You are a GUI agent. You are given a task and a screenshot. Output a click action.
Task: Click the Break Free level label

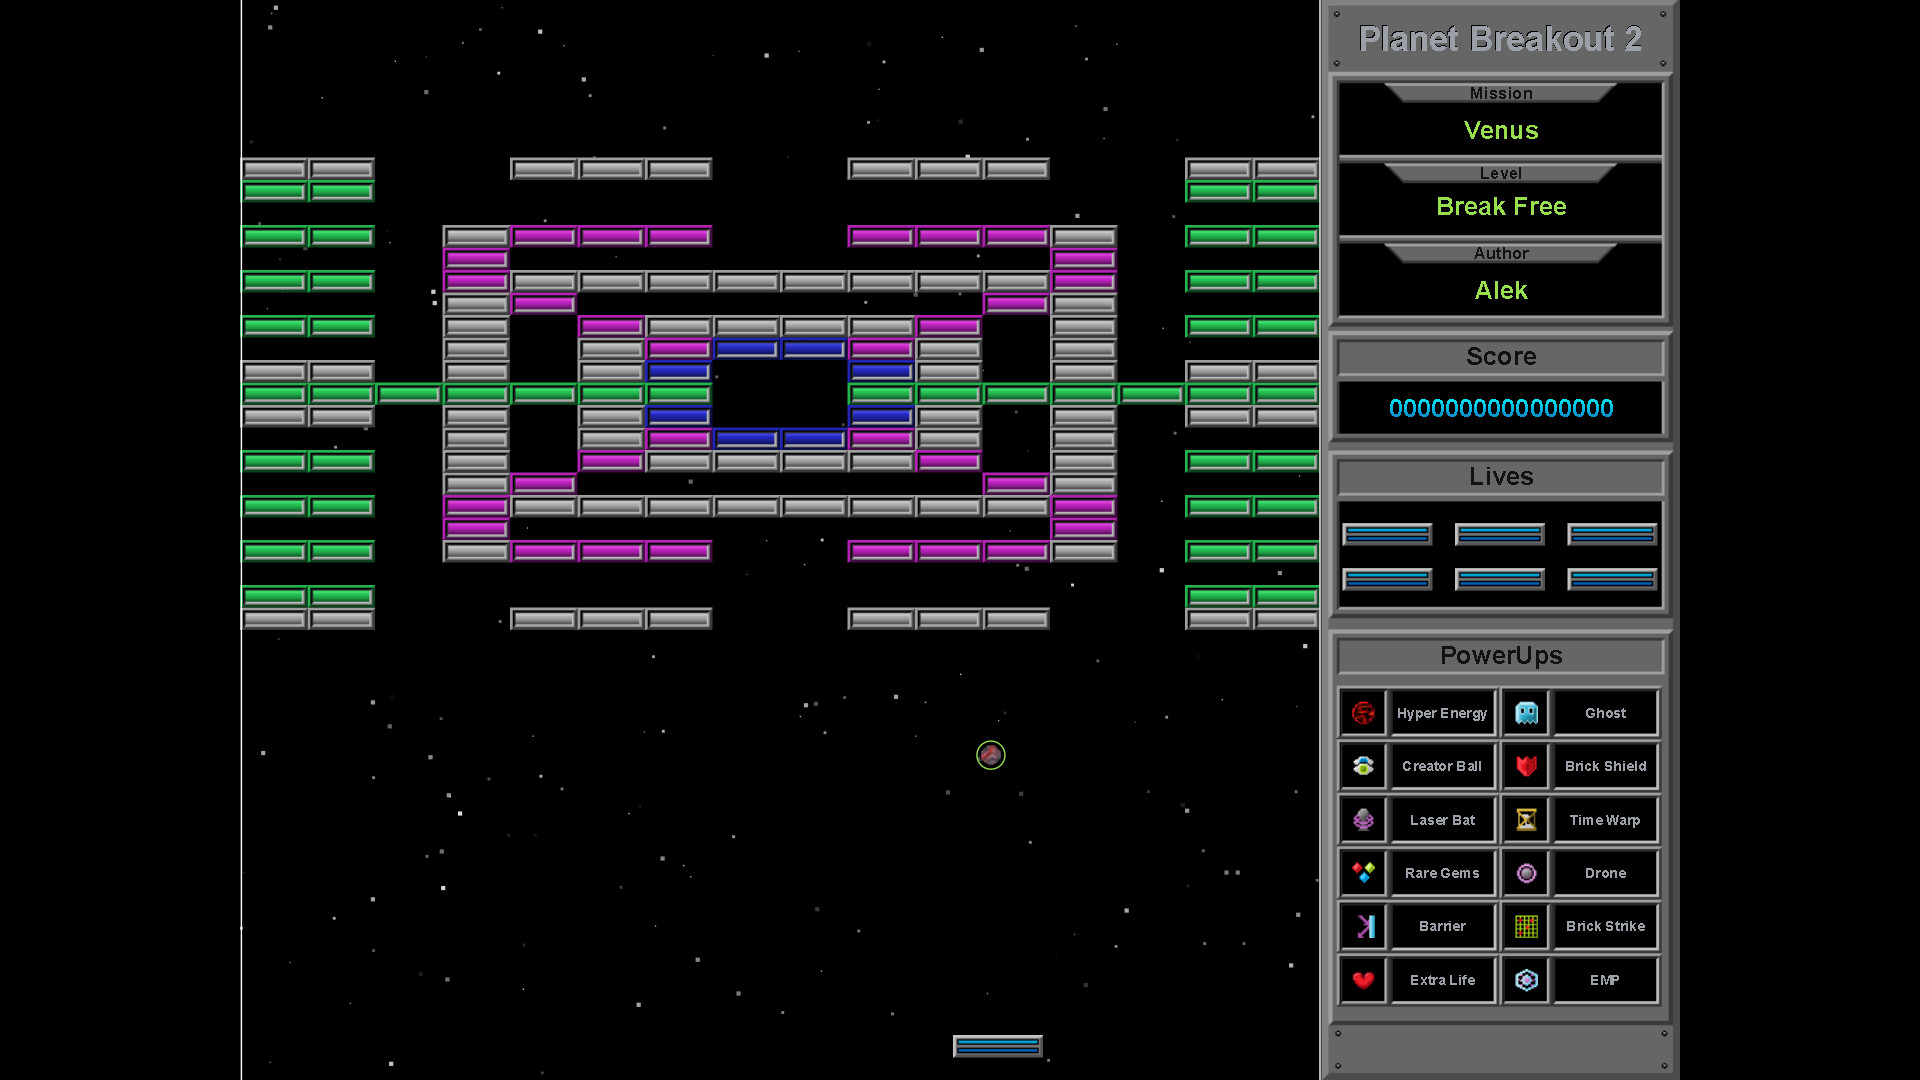[x=1501, y=207]
